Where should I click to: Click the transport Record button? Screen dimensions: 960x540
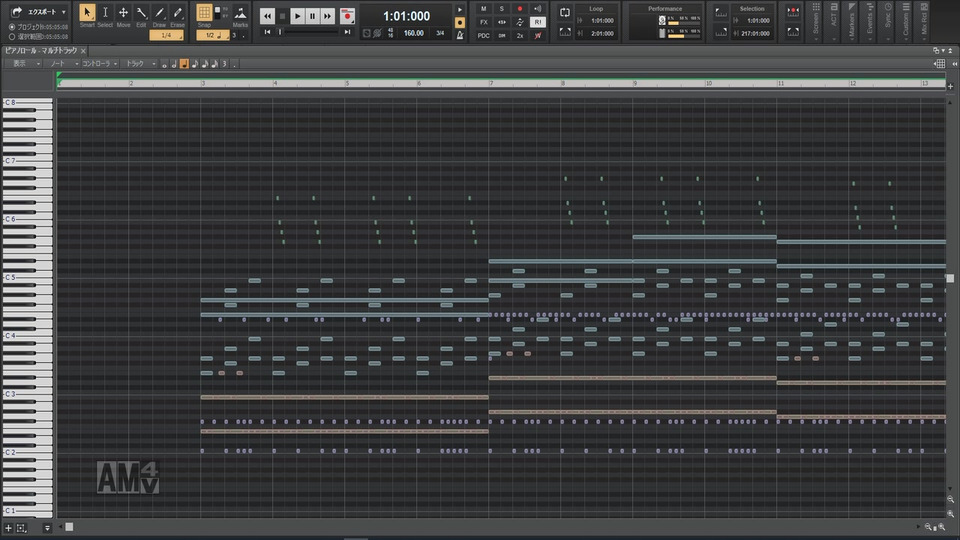tap(347, 16)
